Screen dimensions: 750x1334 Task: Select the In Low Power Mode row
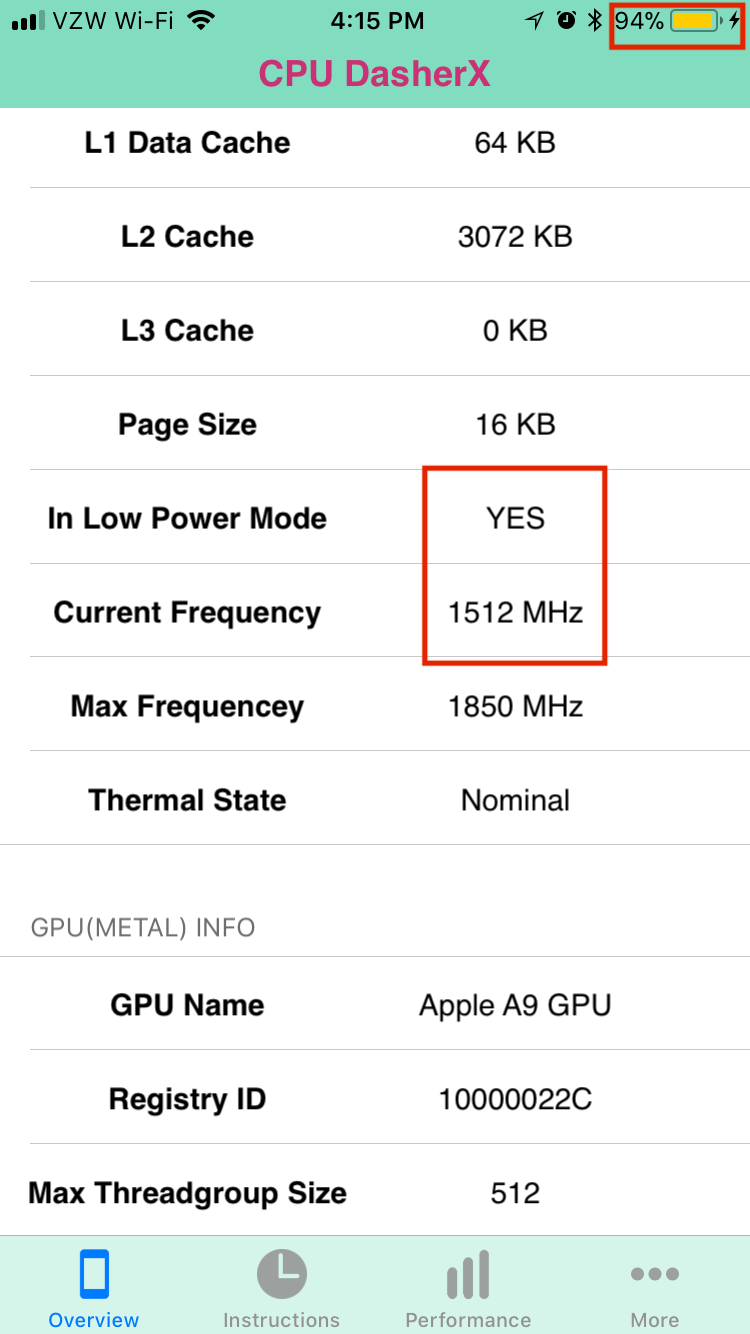[x=375, y=517]
